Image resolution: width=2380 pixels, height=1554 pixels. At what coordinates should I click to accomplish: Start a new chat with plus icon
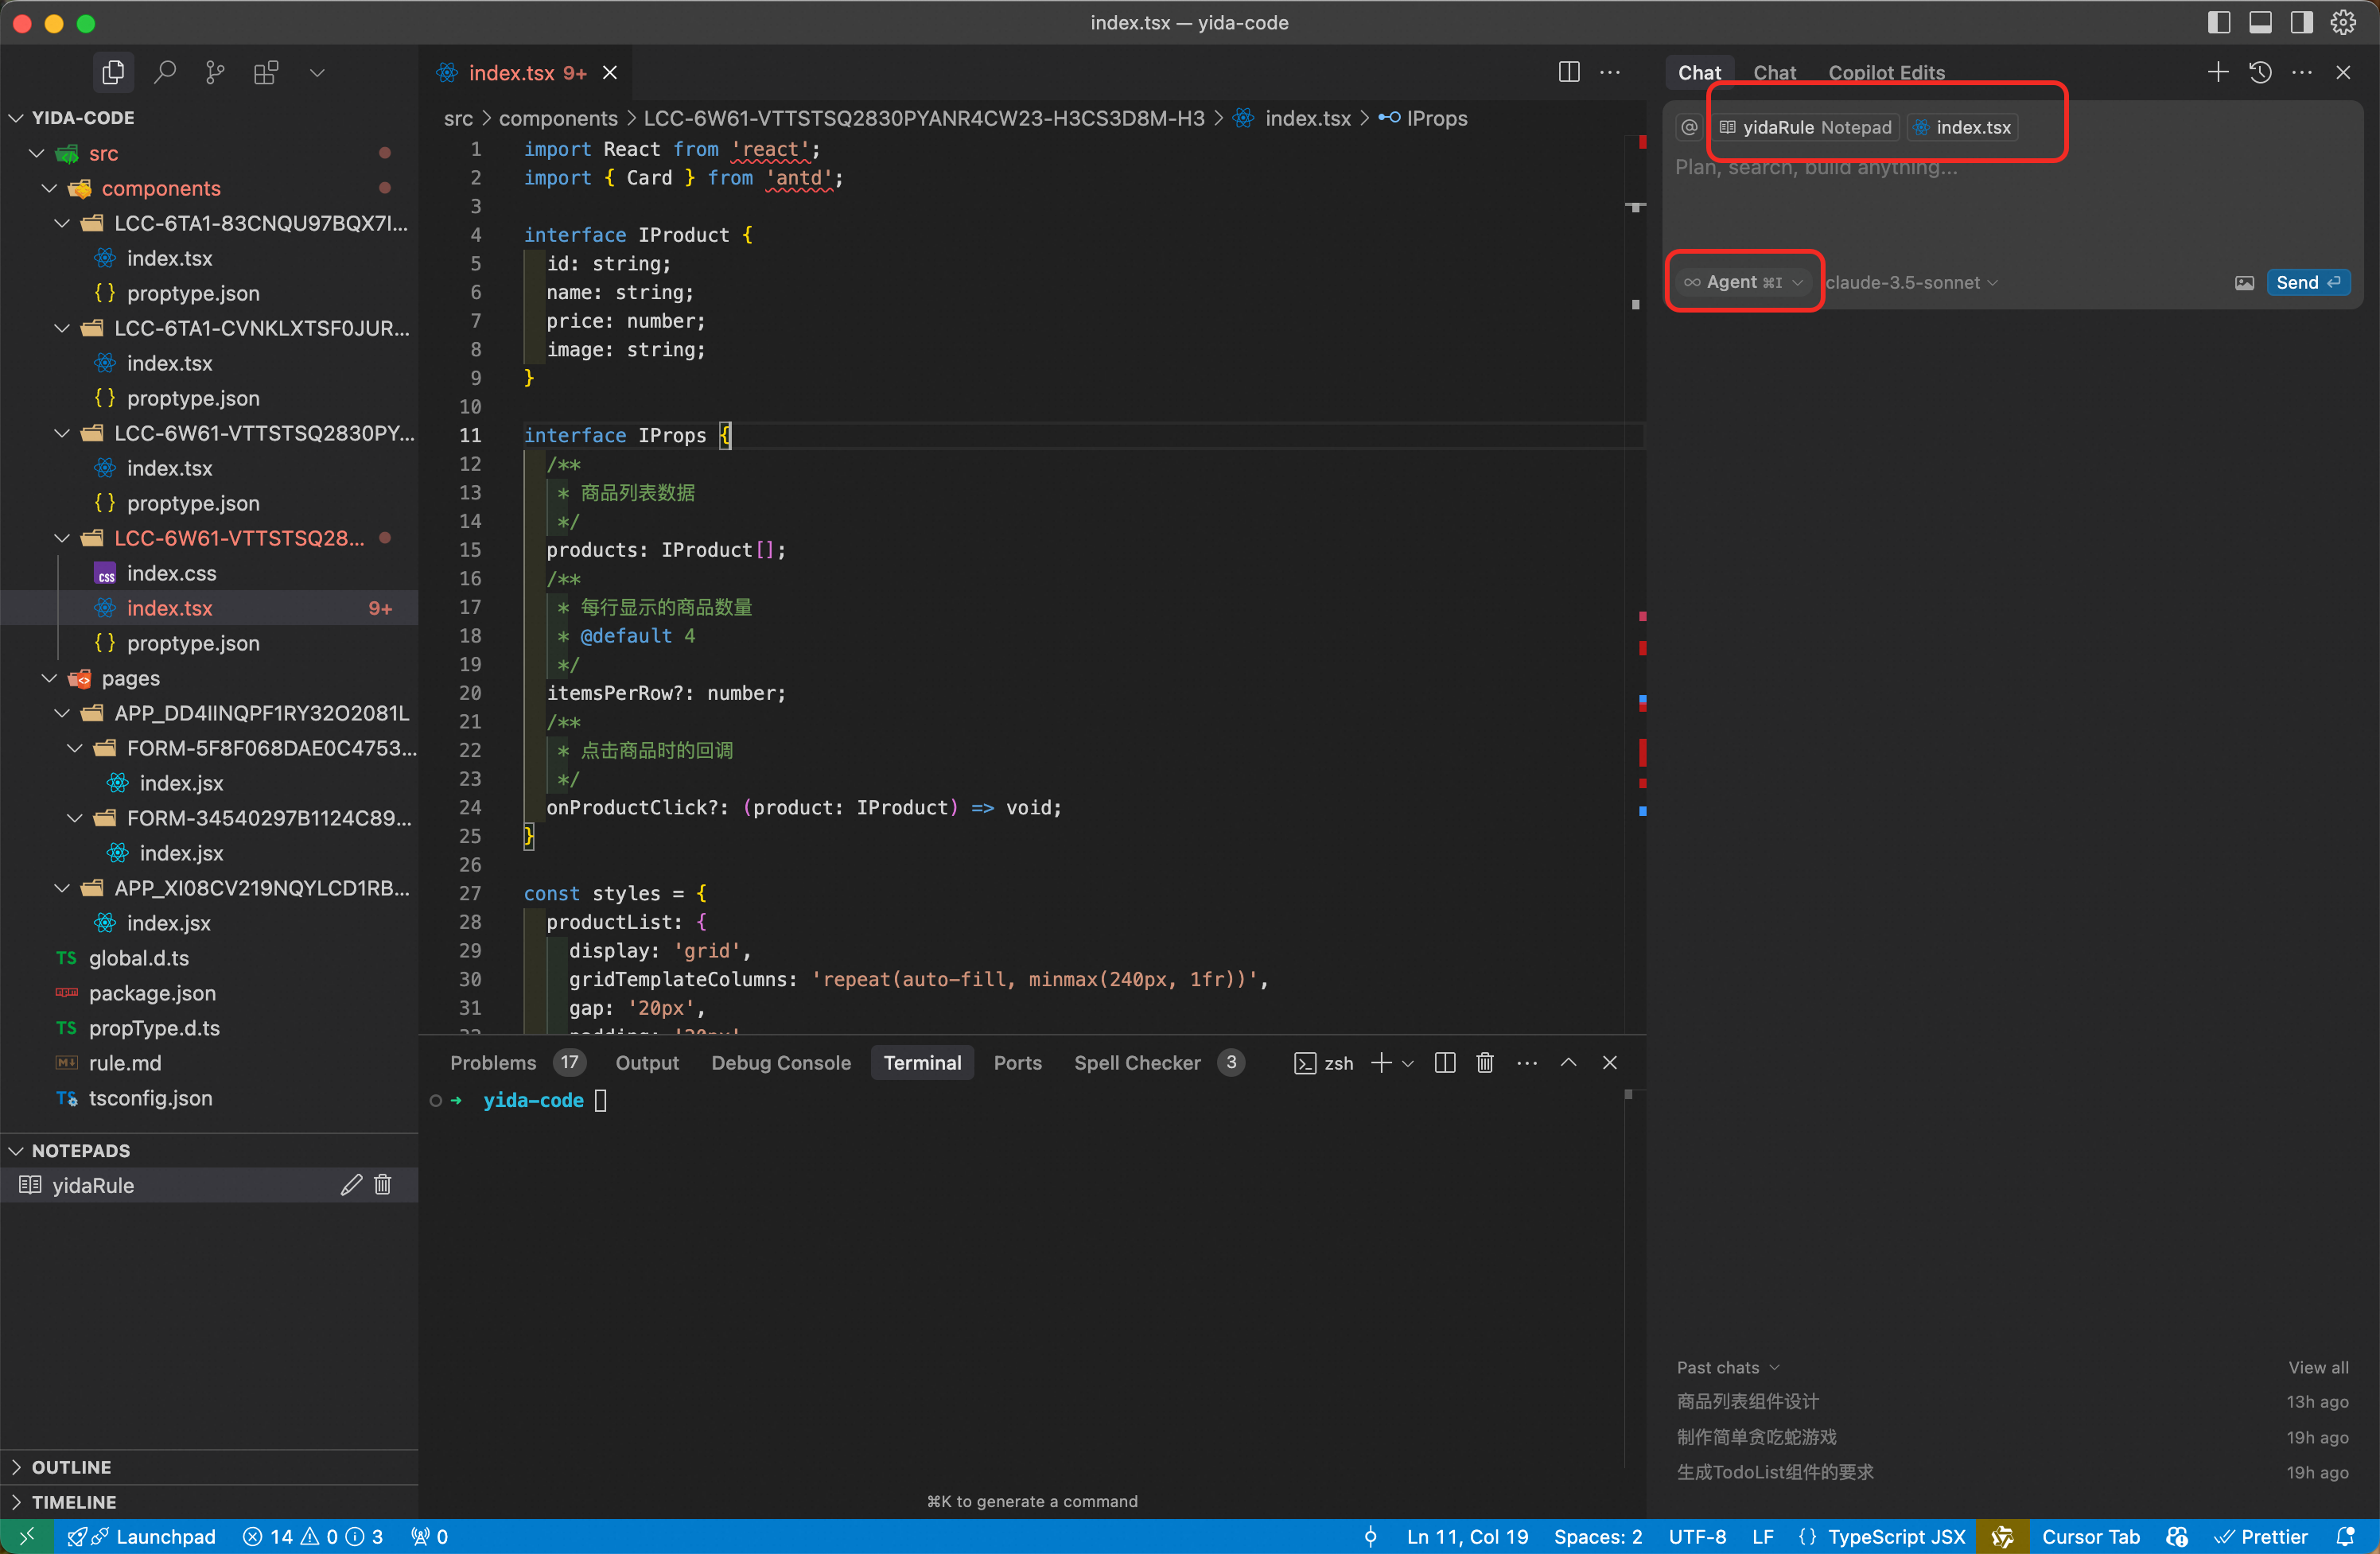point(2217,72)
